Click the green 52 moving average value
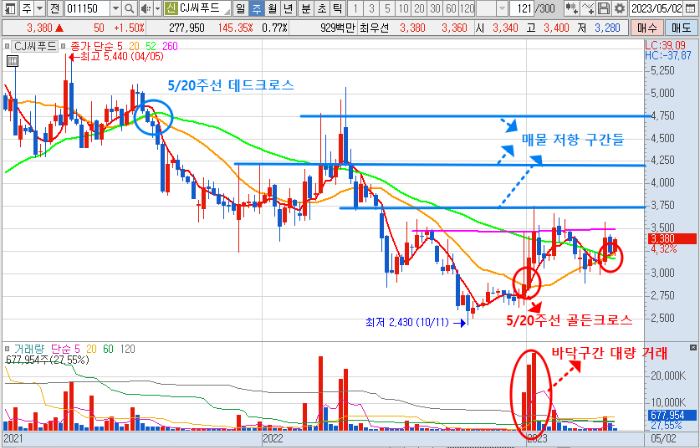The width and height of the screenshot is (700, 448). point(151,46)
